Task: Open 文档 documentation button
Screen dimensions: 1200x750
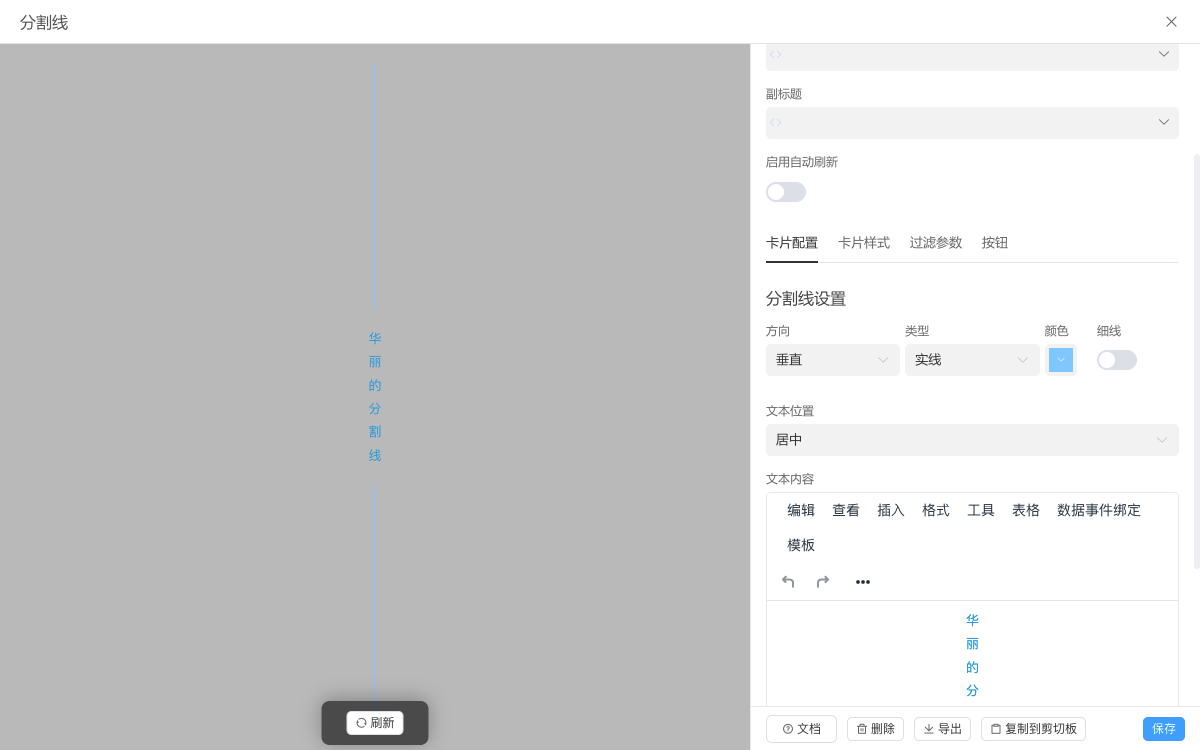Action: (801, 729)
